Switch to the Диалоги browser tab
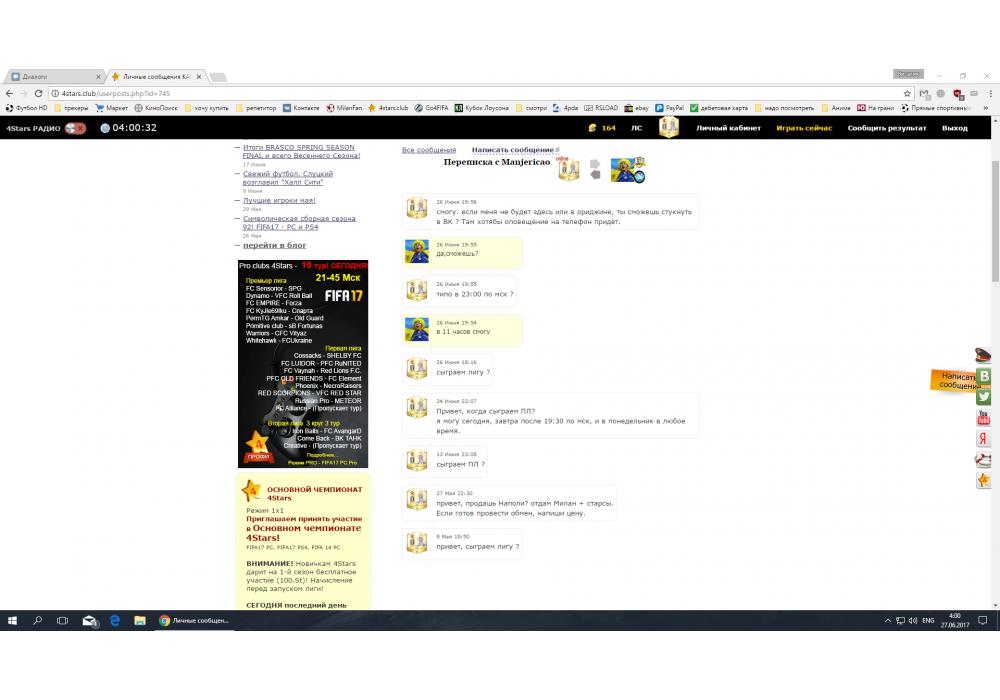Image resolution: width=1000 pixels, height=700 pixels. (x=55, y=77)
